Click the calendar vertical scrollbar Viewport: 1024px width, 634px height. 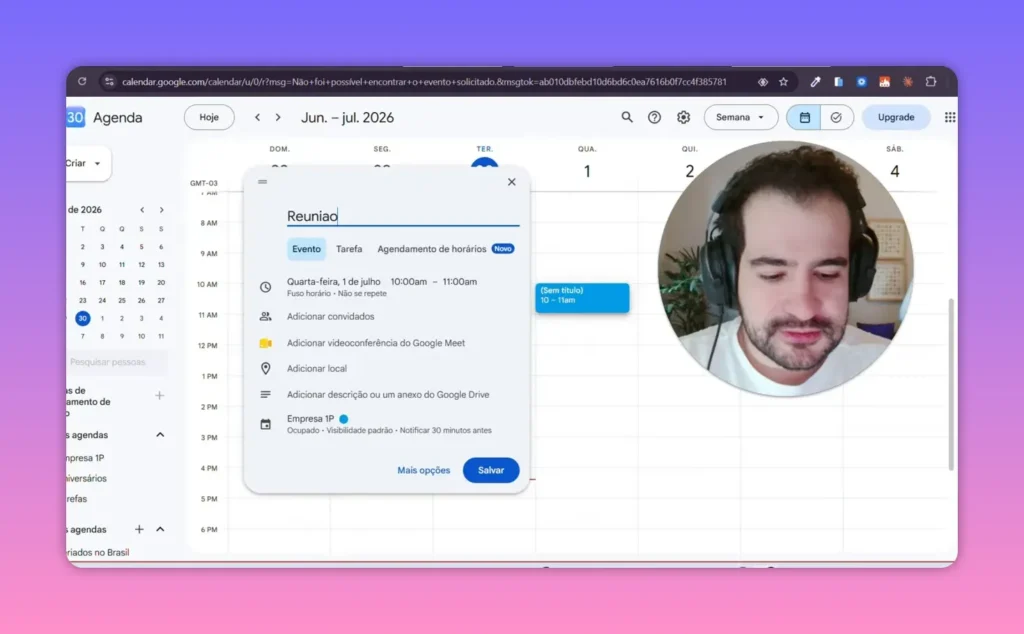click(x=951, y=384)
